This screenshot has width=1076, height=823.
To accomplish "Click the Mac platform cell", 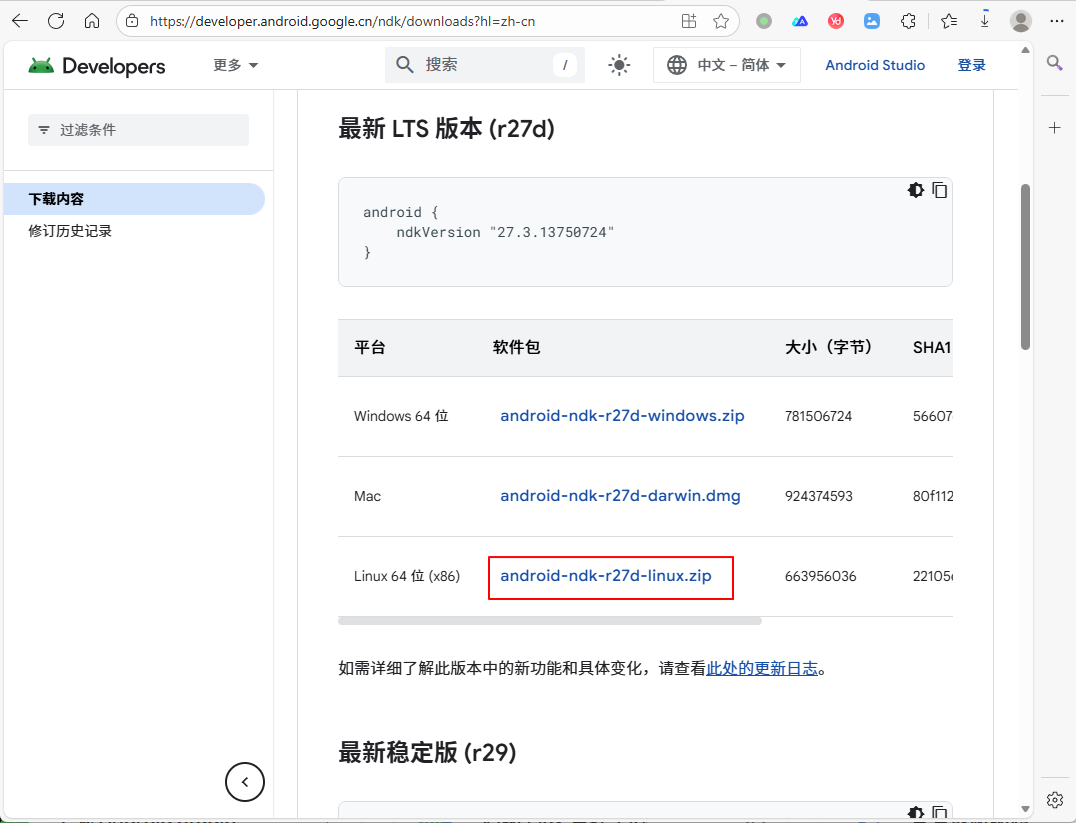I will point(367,496).
